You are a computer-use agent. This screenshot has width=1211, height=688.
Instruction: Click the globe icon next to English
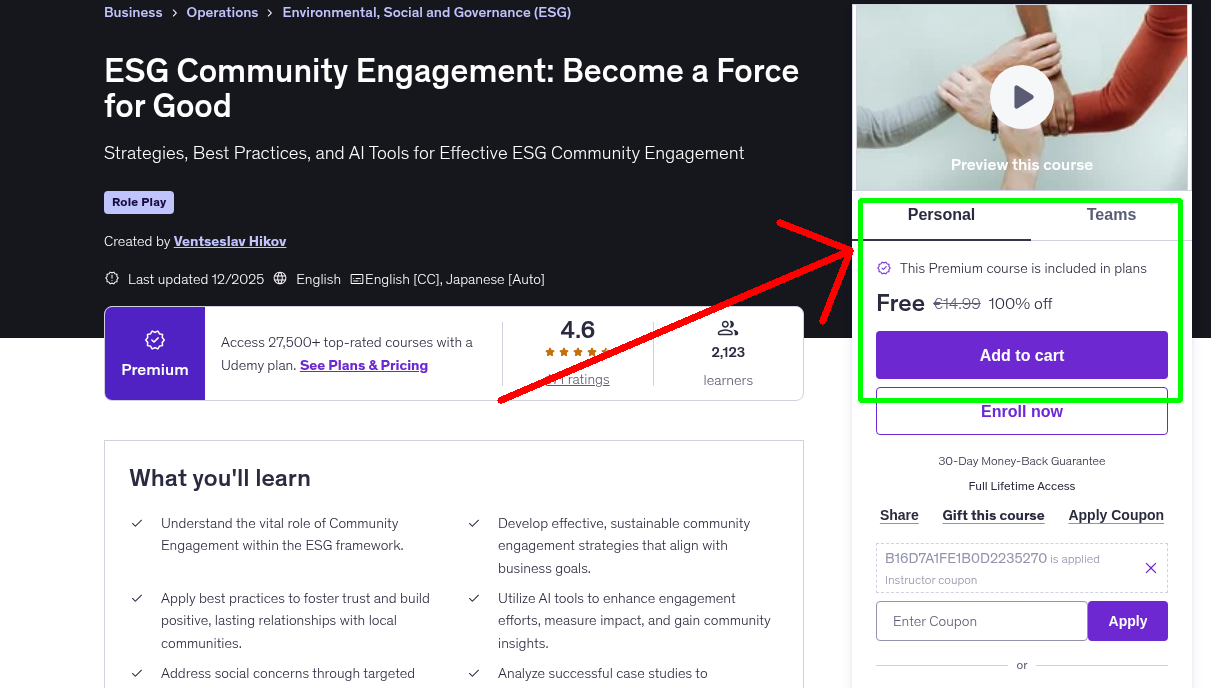coord(279,278)
